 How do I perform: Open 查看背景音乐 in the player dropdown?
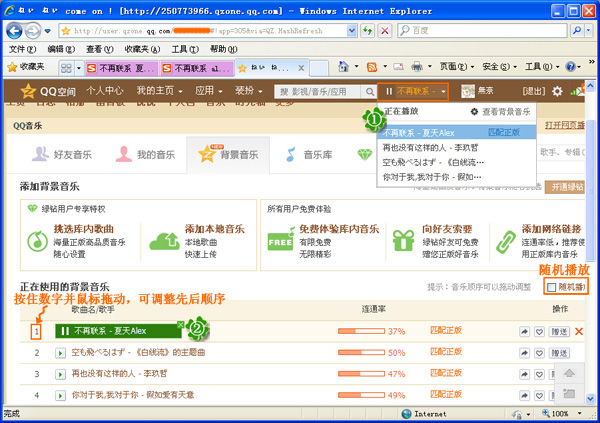tap(501, 112)
